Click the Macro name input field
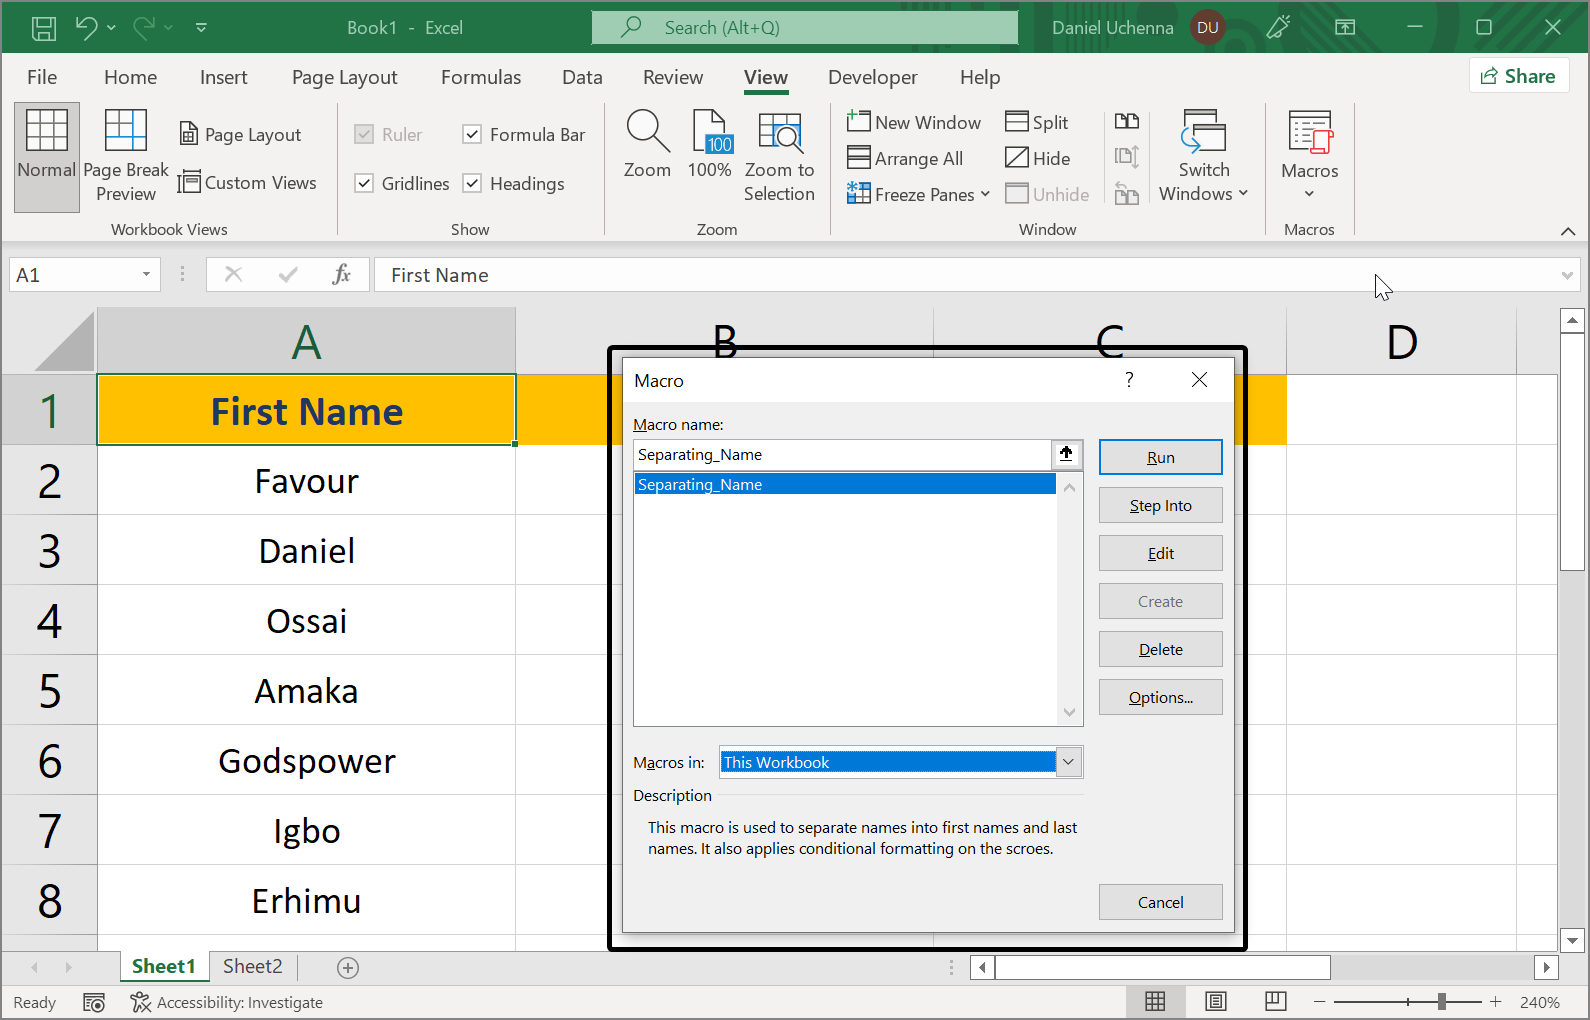 pos(842,455)
